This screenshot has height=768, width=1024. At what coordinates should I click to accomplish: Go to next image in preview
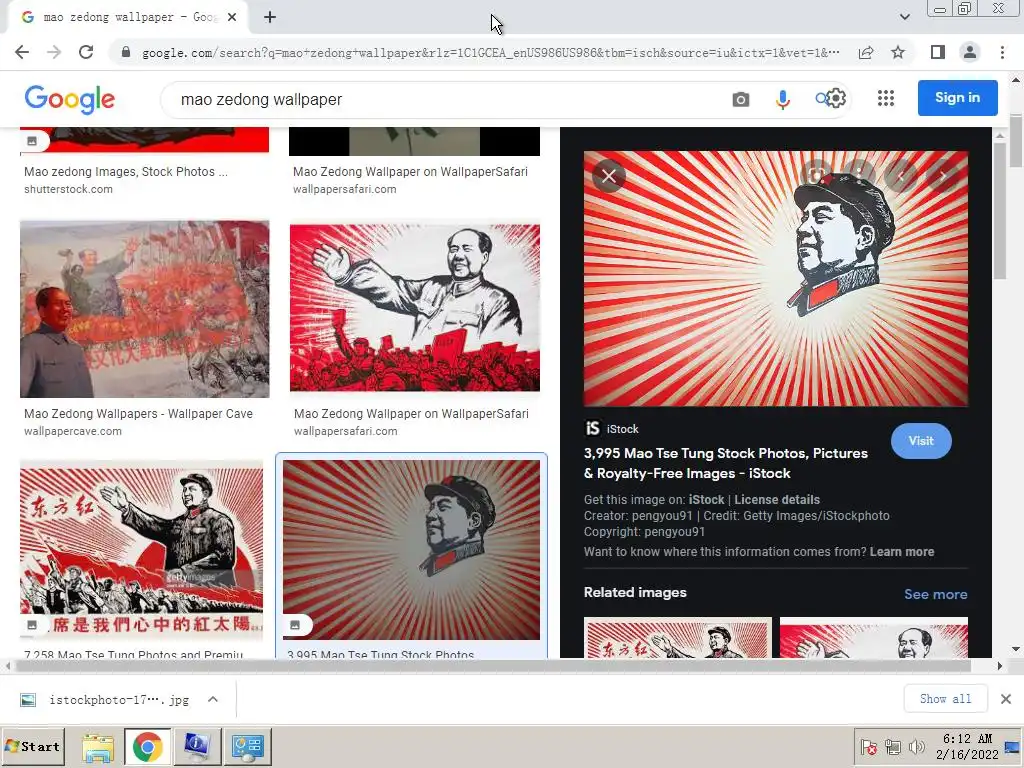click(x=944, y=175)
